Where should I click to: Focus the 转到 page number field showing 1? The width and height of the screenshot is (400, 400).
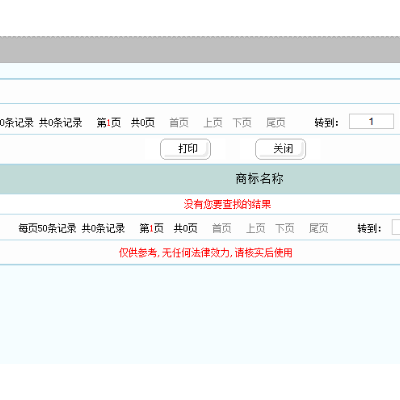pyautogui.click(x=371, y=121)
